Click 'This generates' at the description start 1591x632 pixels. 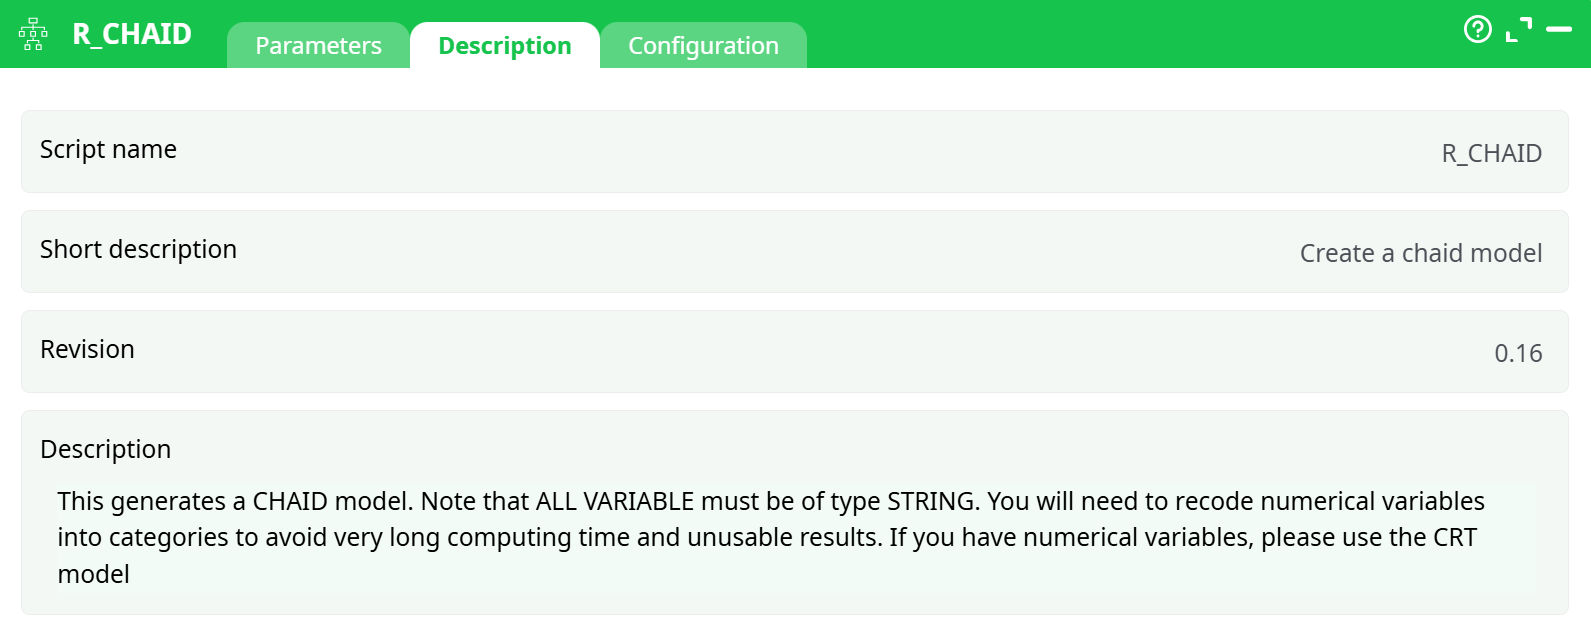tap(141, 501)
